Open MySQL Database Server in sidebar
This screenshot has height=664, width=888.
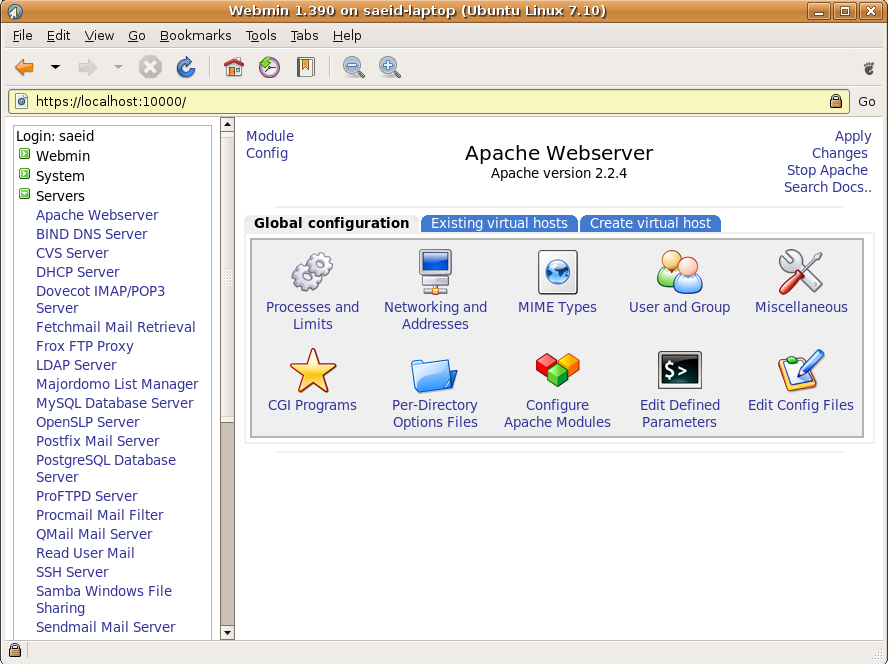coord(114,403)
